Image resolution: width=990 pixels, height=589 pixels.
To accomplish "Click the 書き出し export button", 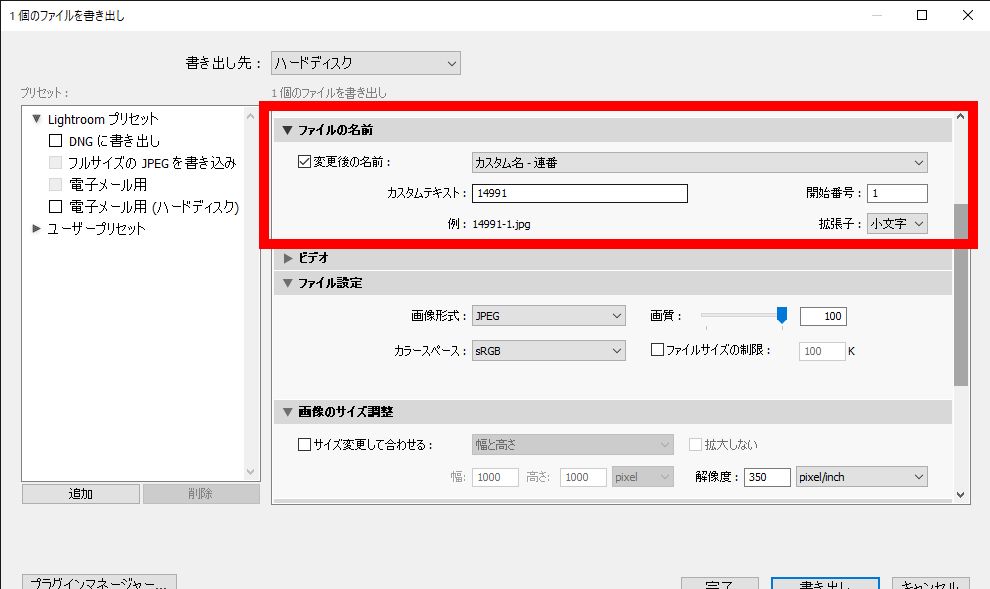I will click(x=825, y=583).
